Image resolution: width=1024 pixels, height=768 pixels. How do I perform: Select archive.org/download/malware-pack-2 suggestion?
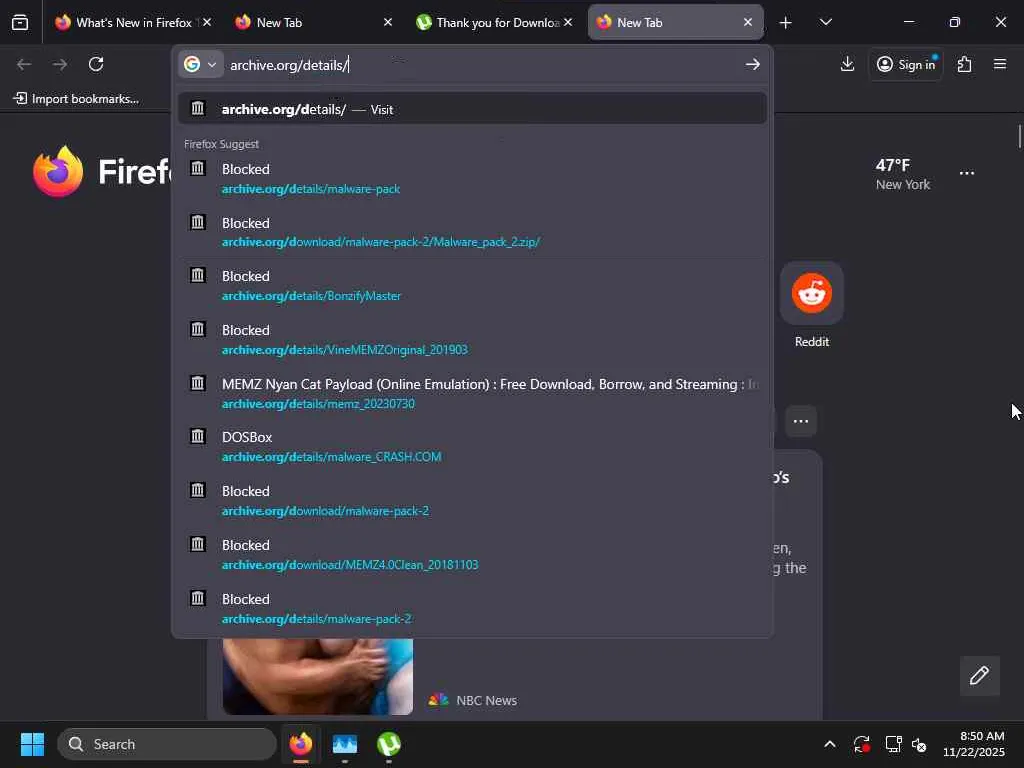point(472,500)
